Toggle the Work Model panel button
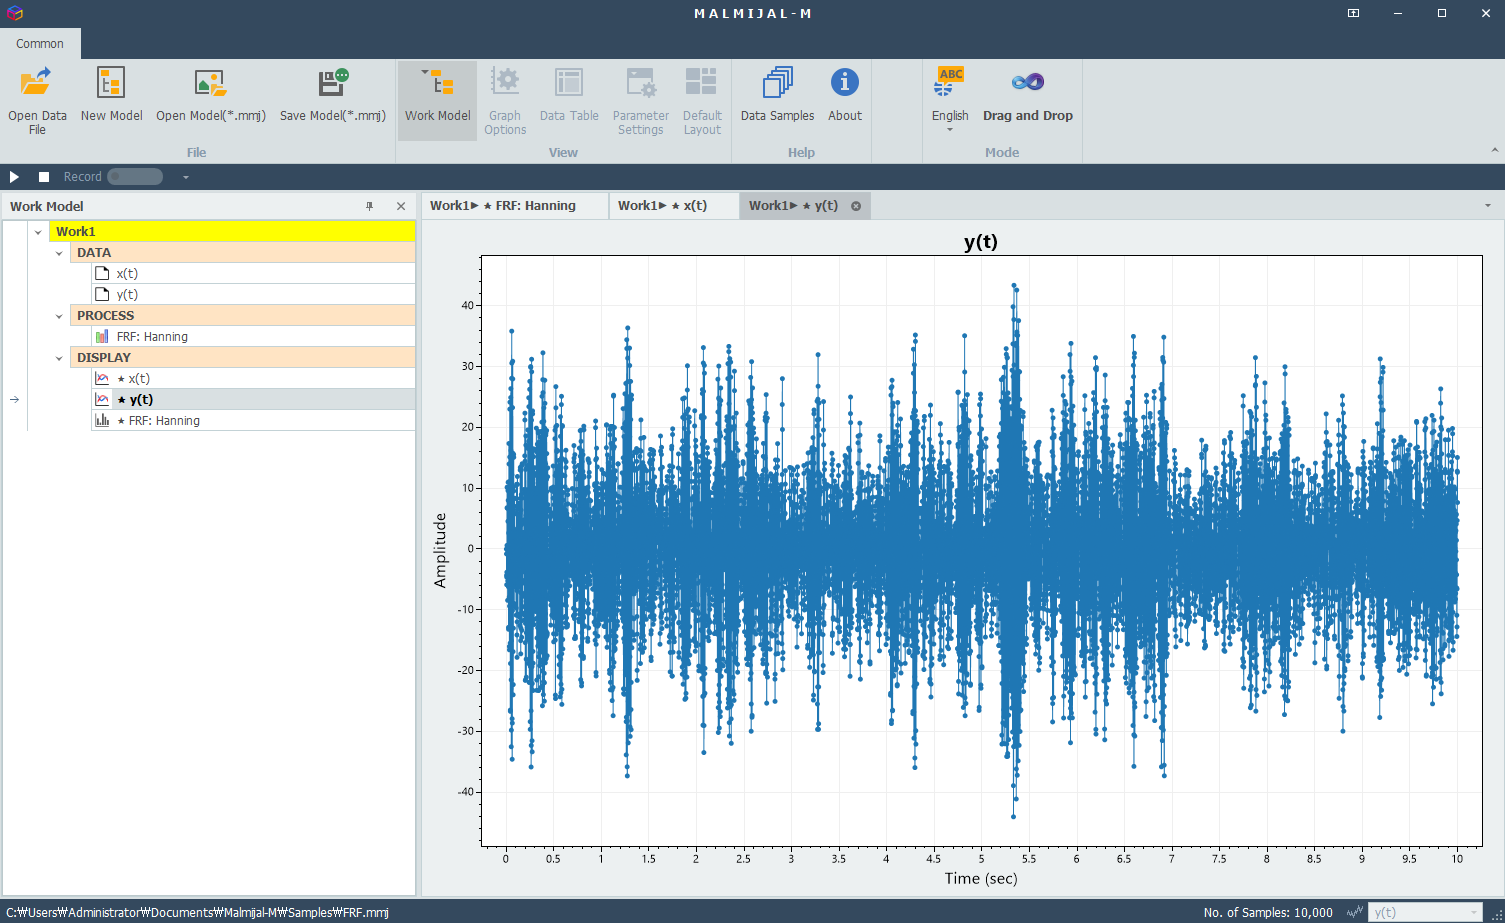This screenshot has height=923, width=1505. click(437, 99)
